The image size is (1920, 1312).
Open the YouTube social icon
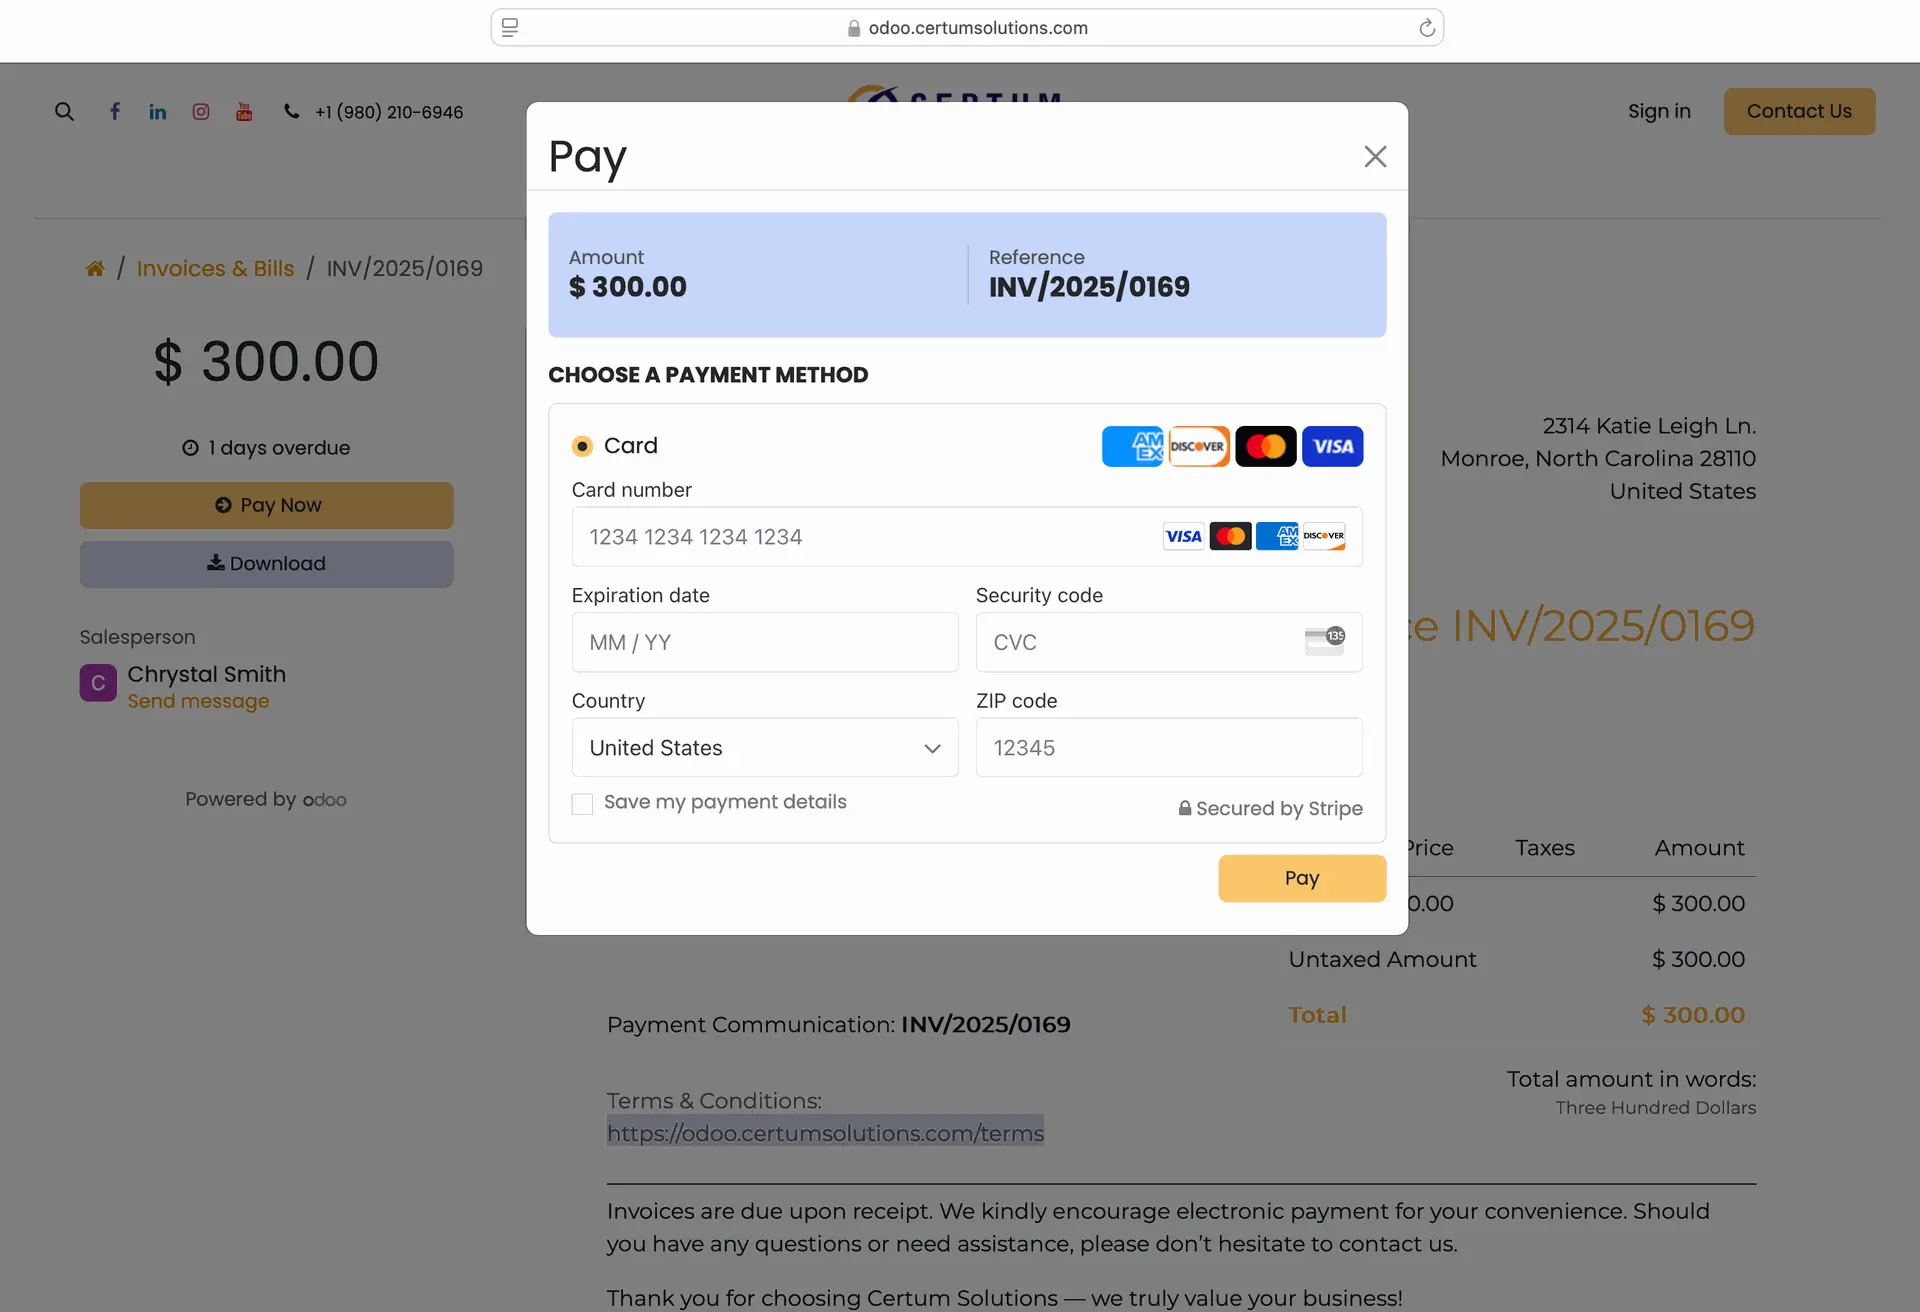click(244, 111)
